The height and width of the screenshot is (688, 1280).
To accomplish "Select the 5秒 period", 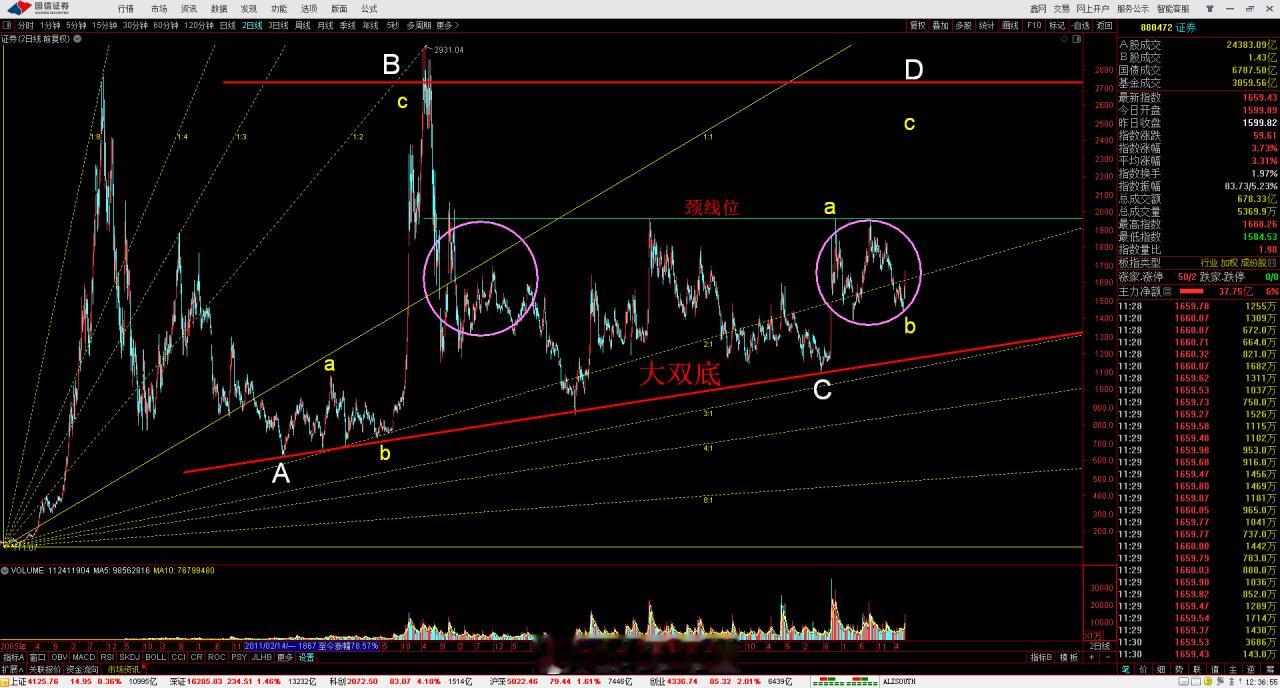I will pos(392,25).
